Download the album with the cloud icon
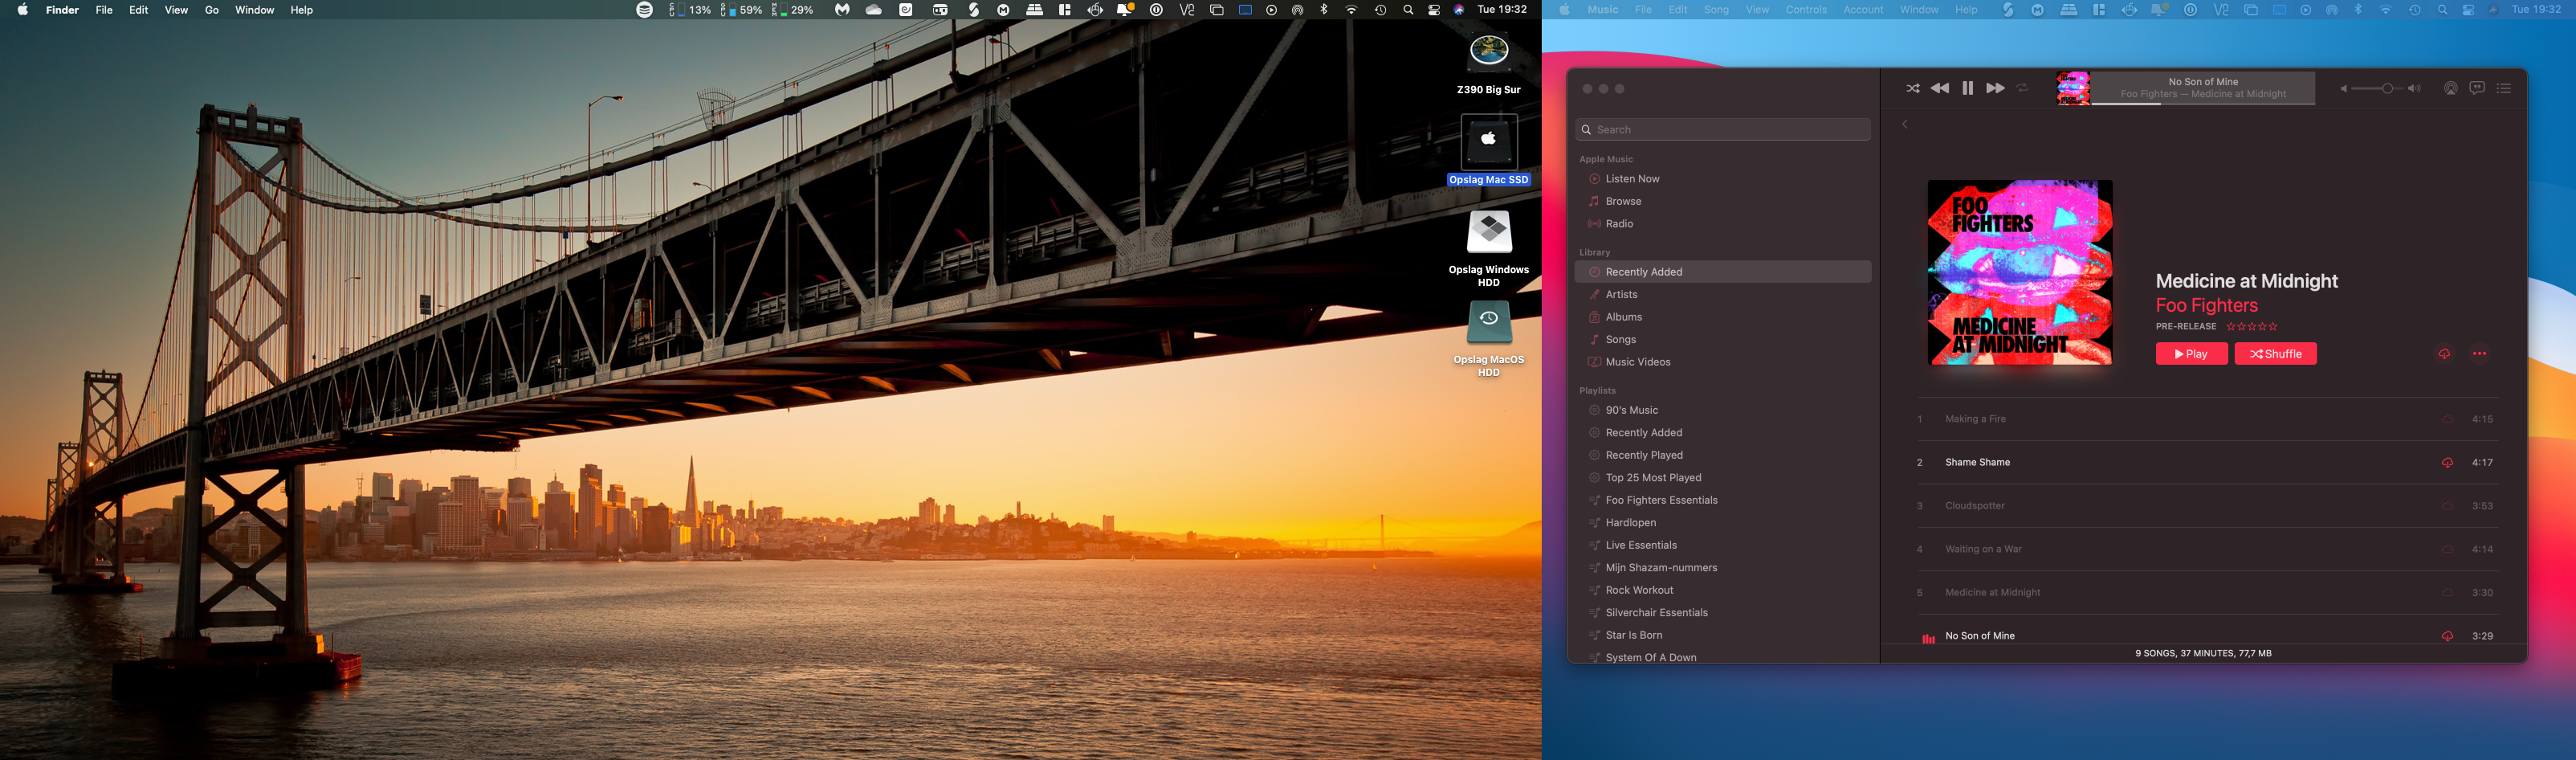The width and height of the screenshot is (2576, 760). point(2444,354)
